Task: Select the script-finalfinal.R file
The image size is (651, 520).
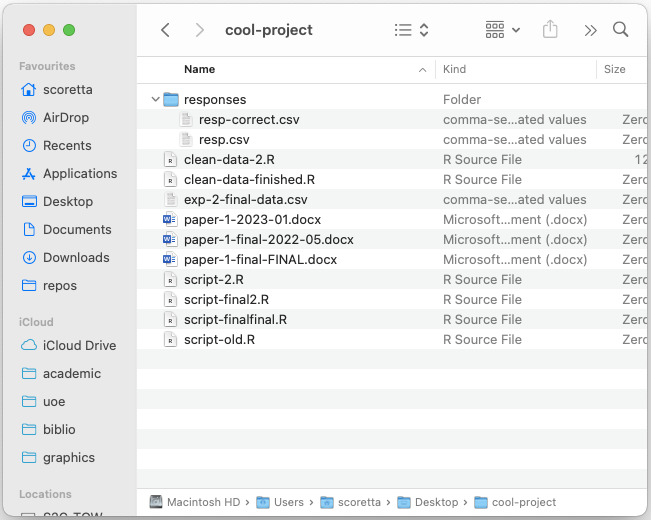Action: tap(235, 319)
